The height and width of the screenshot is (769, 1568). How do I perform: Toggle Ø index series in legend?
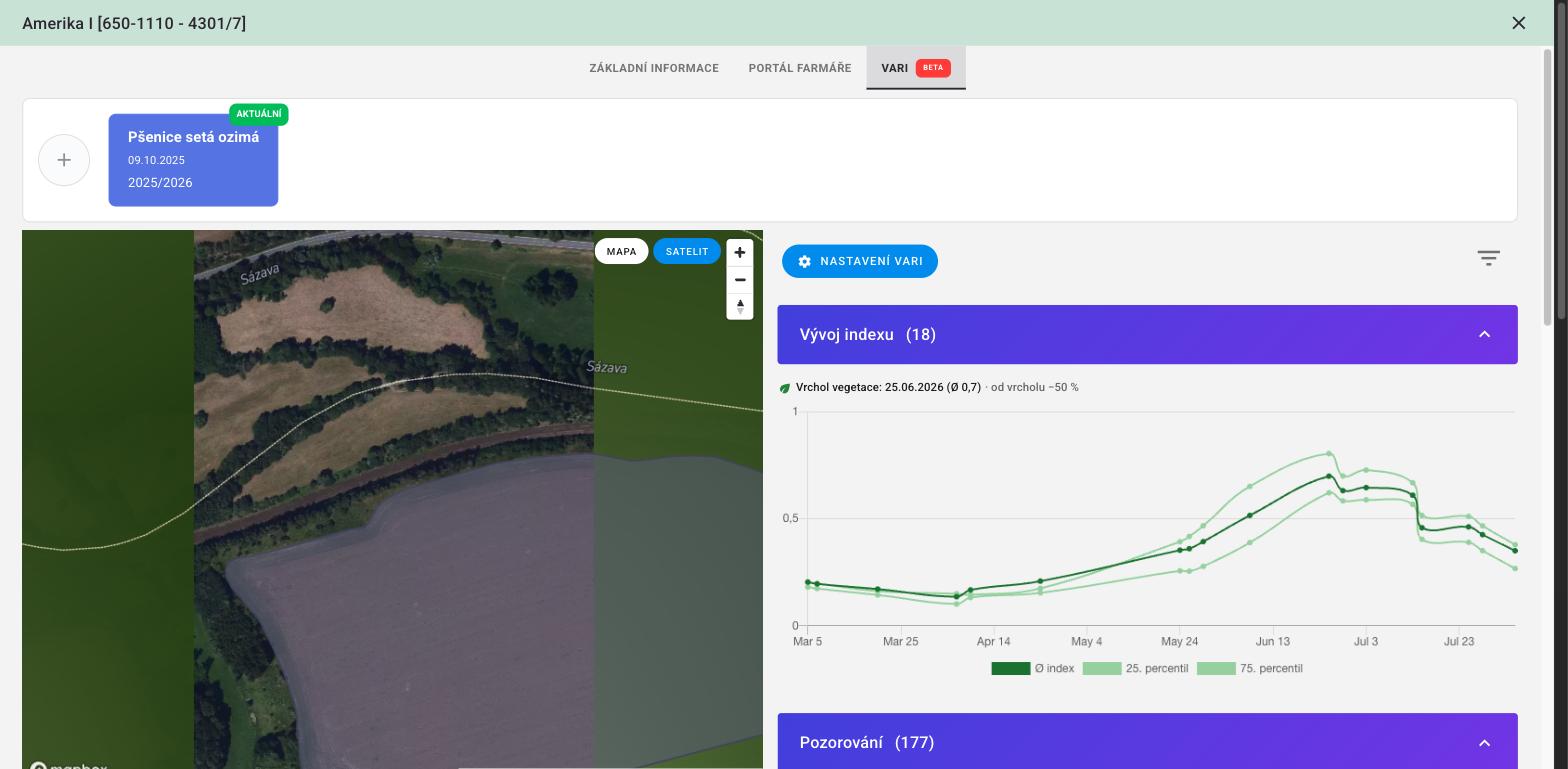1033,669
